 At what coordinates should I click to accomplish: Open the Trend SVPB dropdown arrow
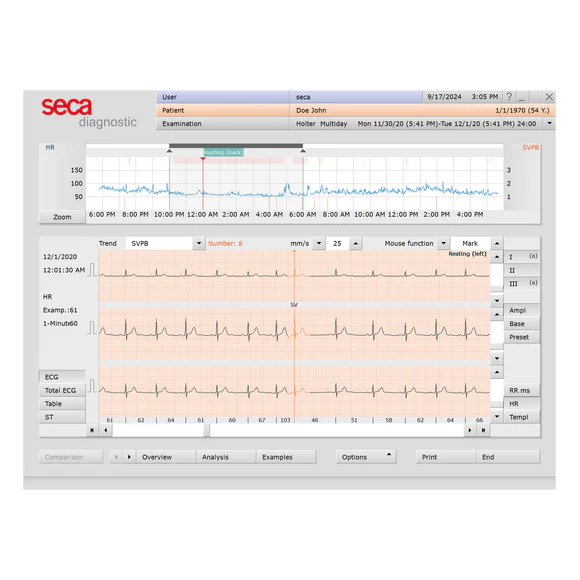click(x=199, y=243)
